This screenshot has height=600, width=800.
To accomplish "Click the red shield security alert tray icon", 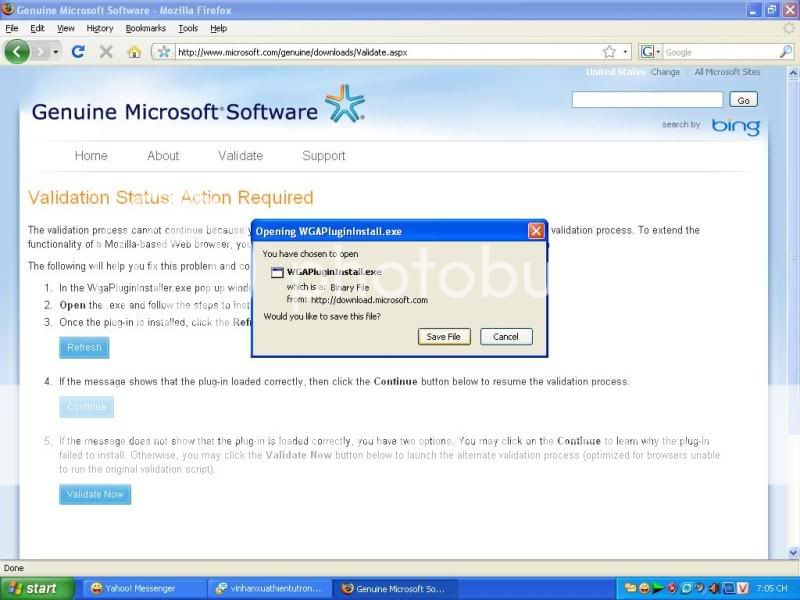I will click(x=672, y=588).
